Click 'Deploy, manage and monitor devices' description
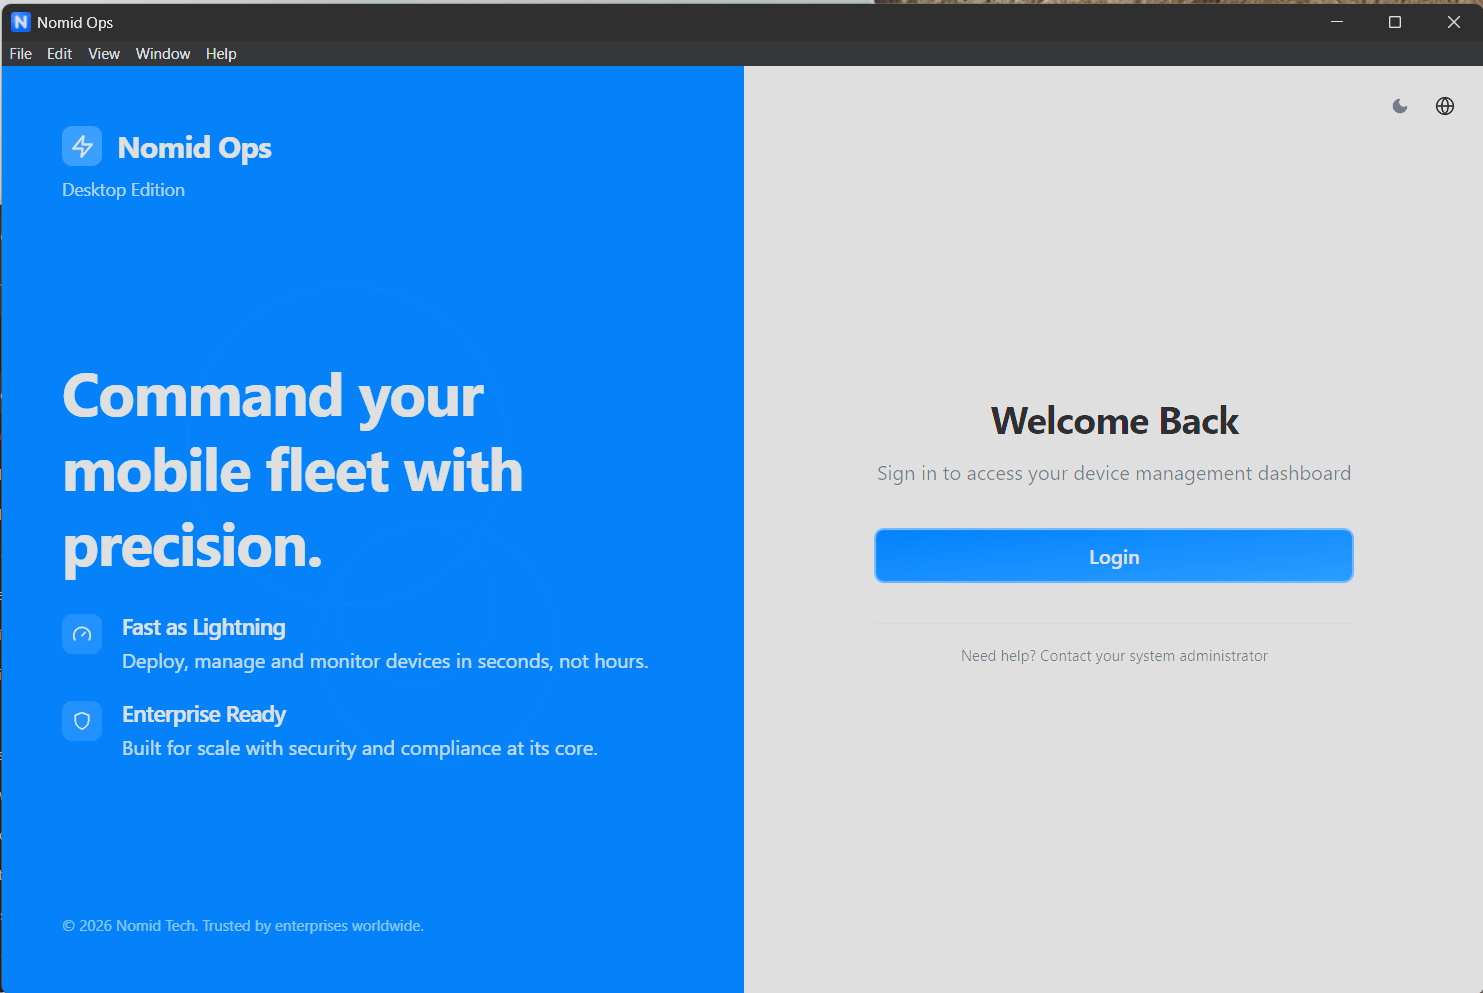The width and height of the screenshot is (1483, 993). click(x=385, y=661)
